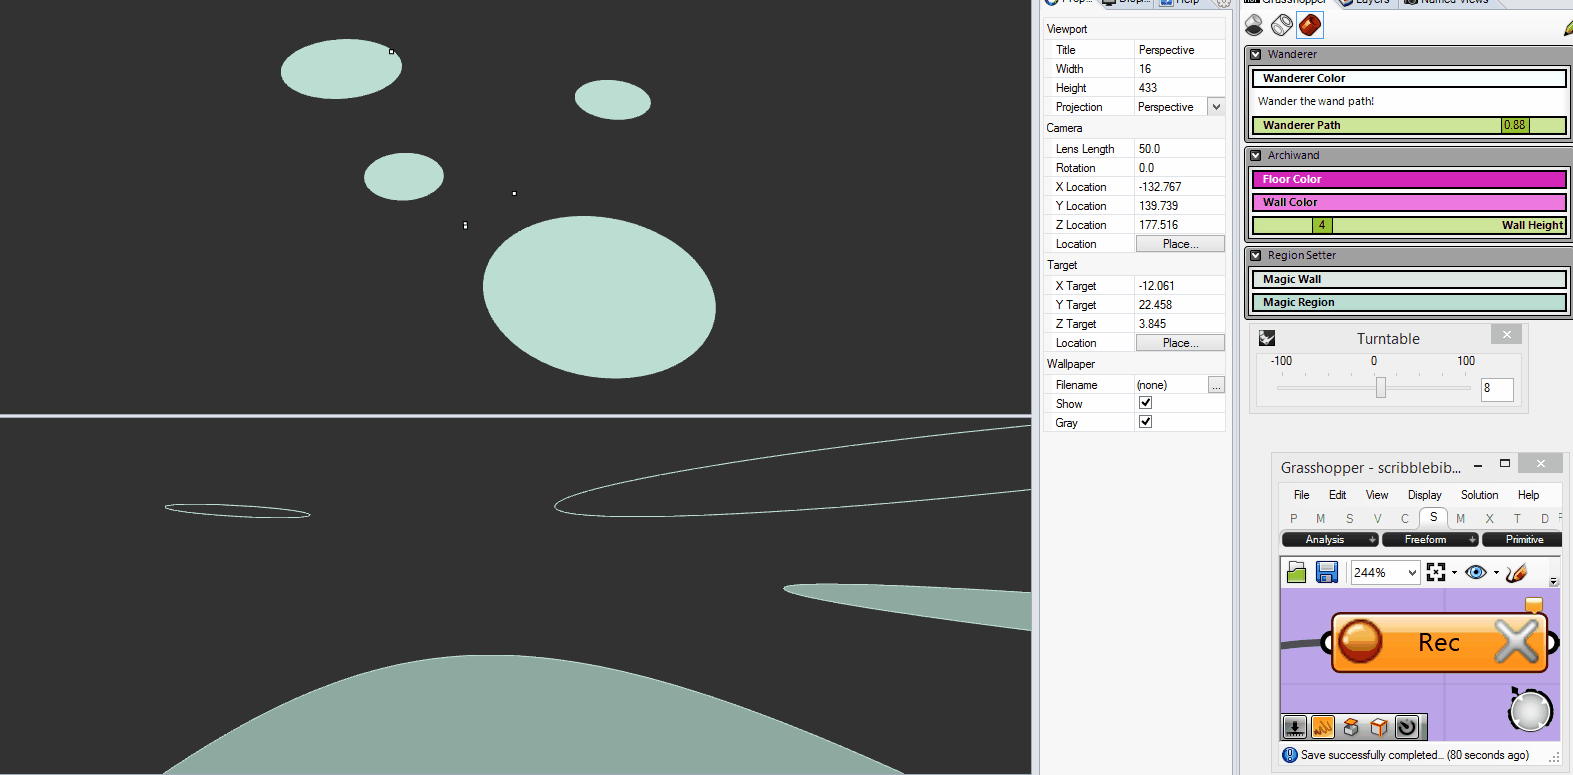The width and height of the screenshot is (1573, 775).
Task: Open dropdown arrow next to zoom extents icon
Action: click(x=1454, y=573)
